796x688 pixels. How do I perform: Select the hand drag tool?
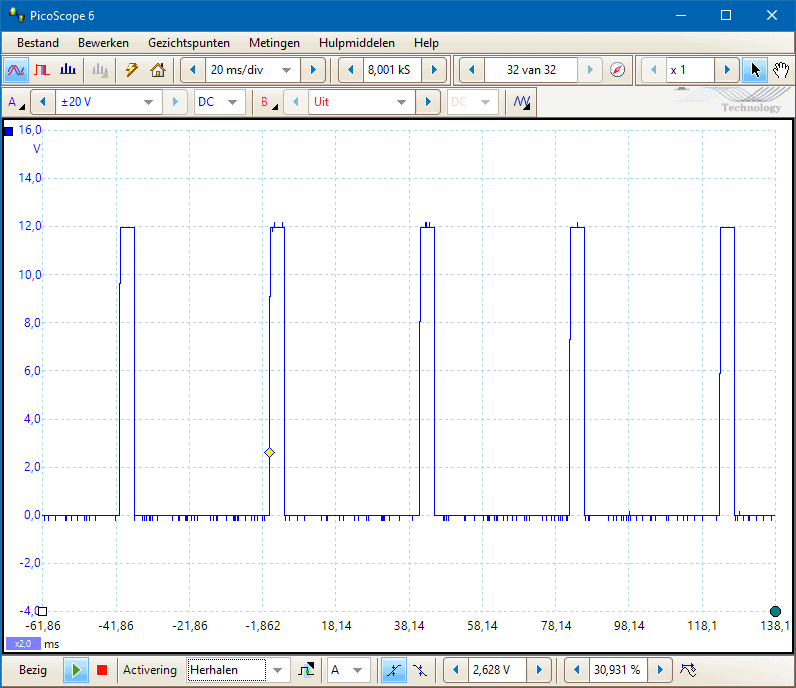780,70
